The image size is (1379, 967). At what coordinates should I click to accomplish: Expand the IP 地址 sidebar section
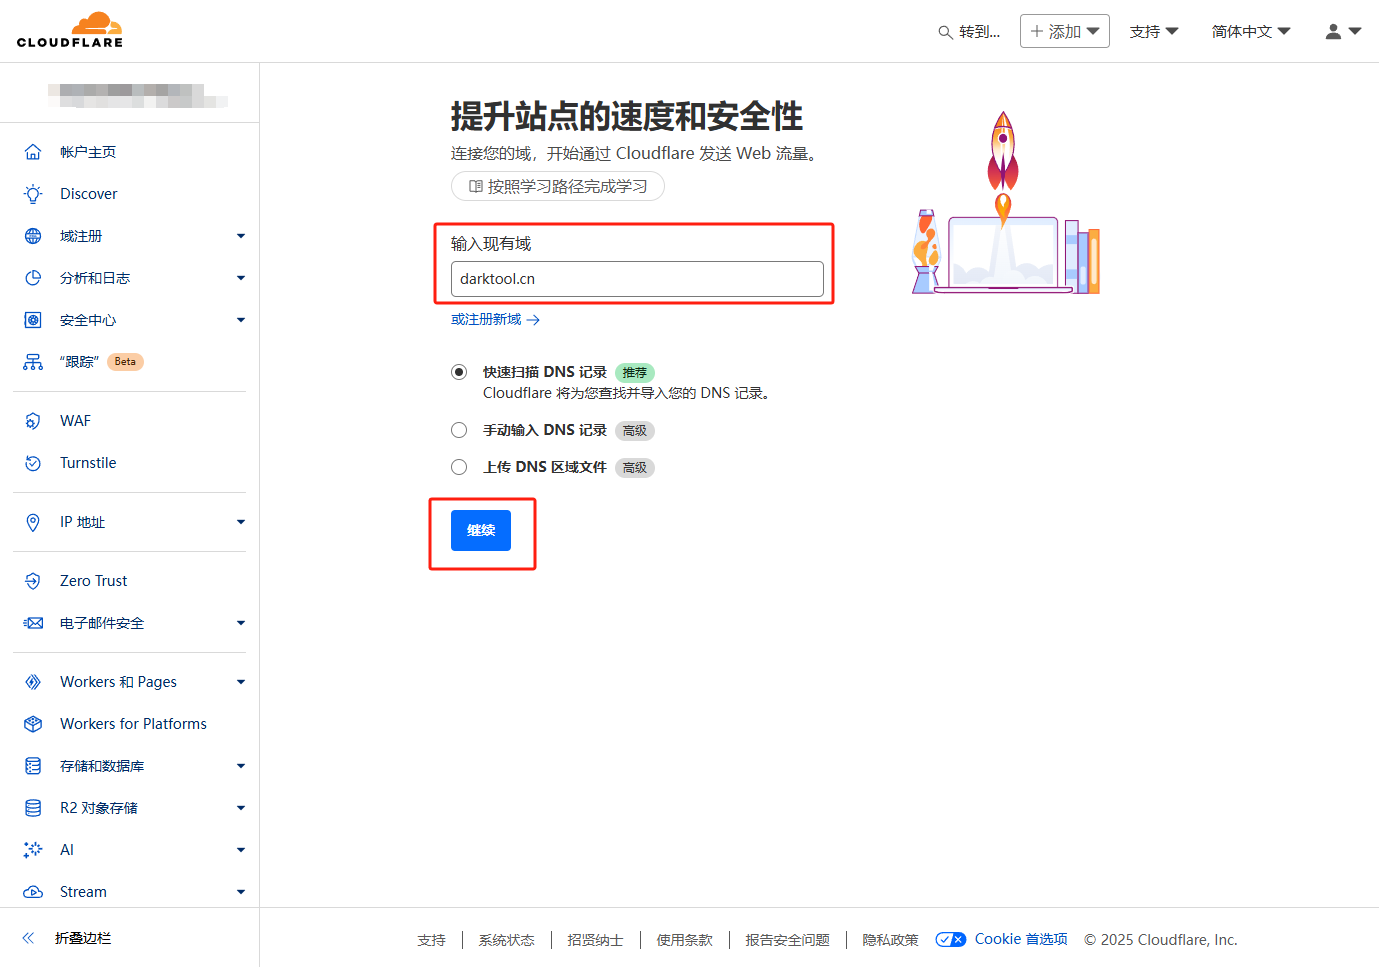tap(241, 522)
